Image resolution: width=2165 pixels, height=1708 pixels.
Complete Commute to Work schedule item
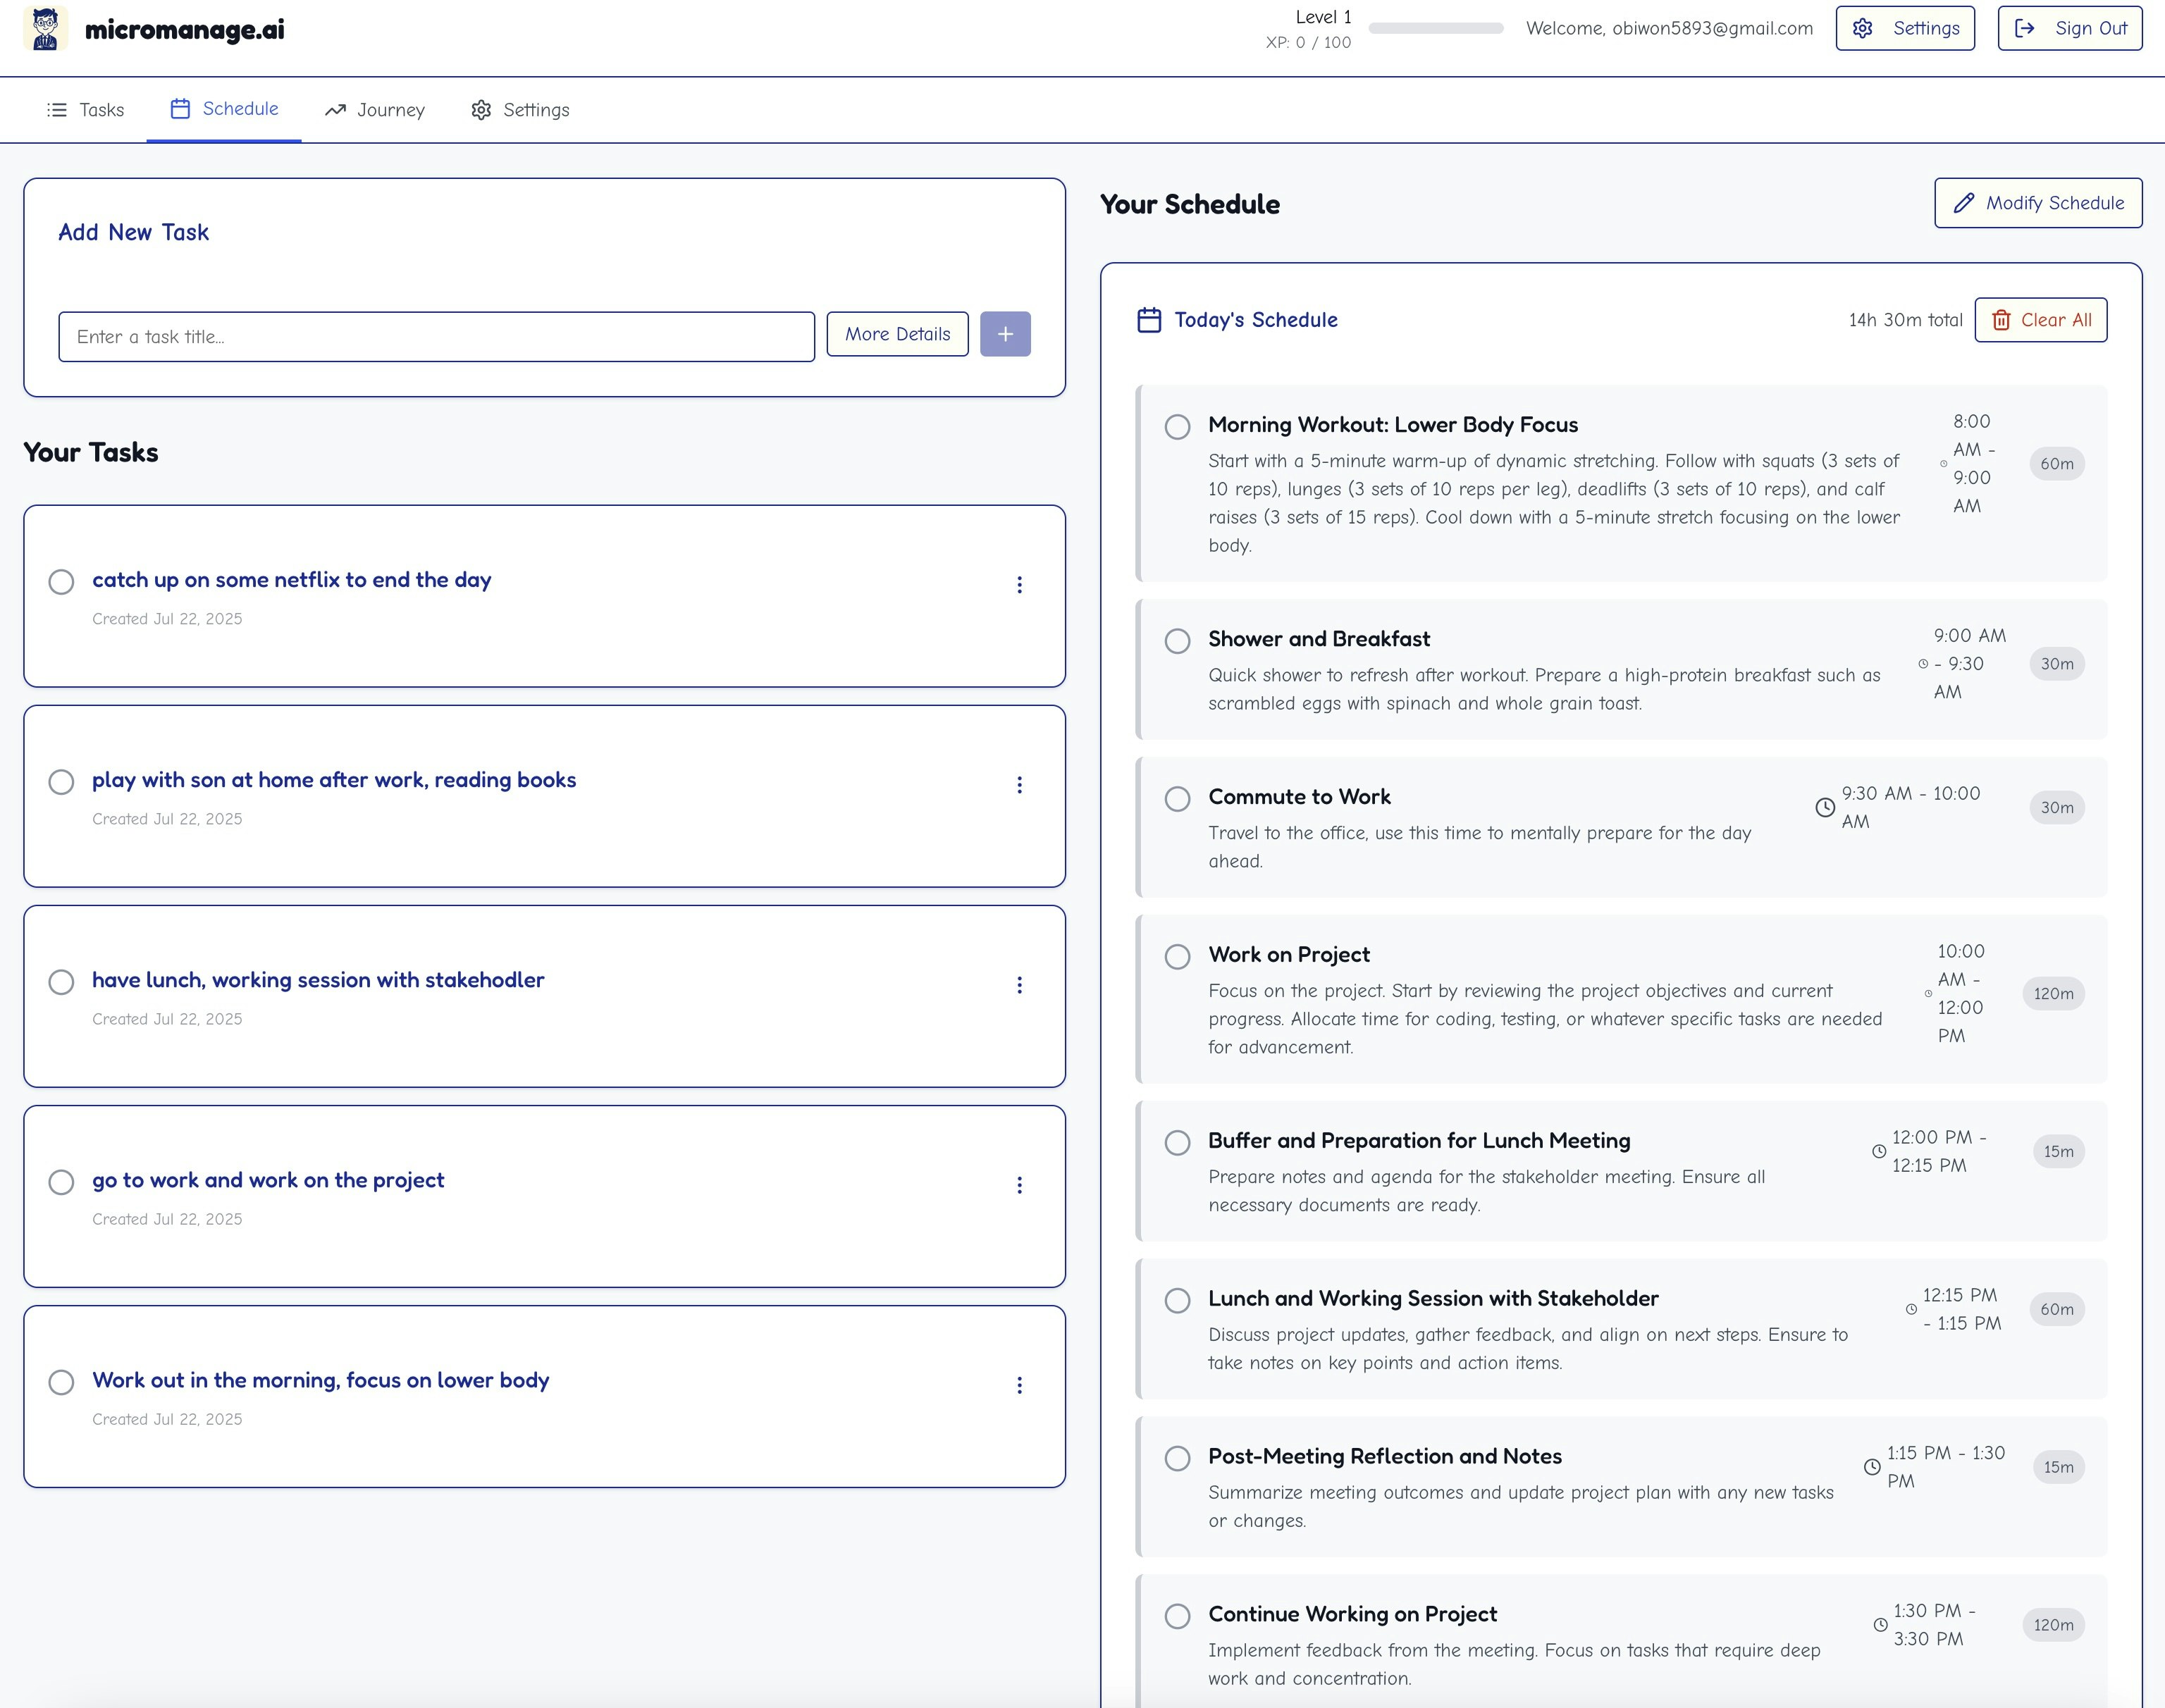(1177, 799)
